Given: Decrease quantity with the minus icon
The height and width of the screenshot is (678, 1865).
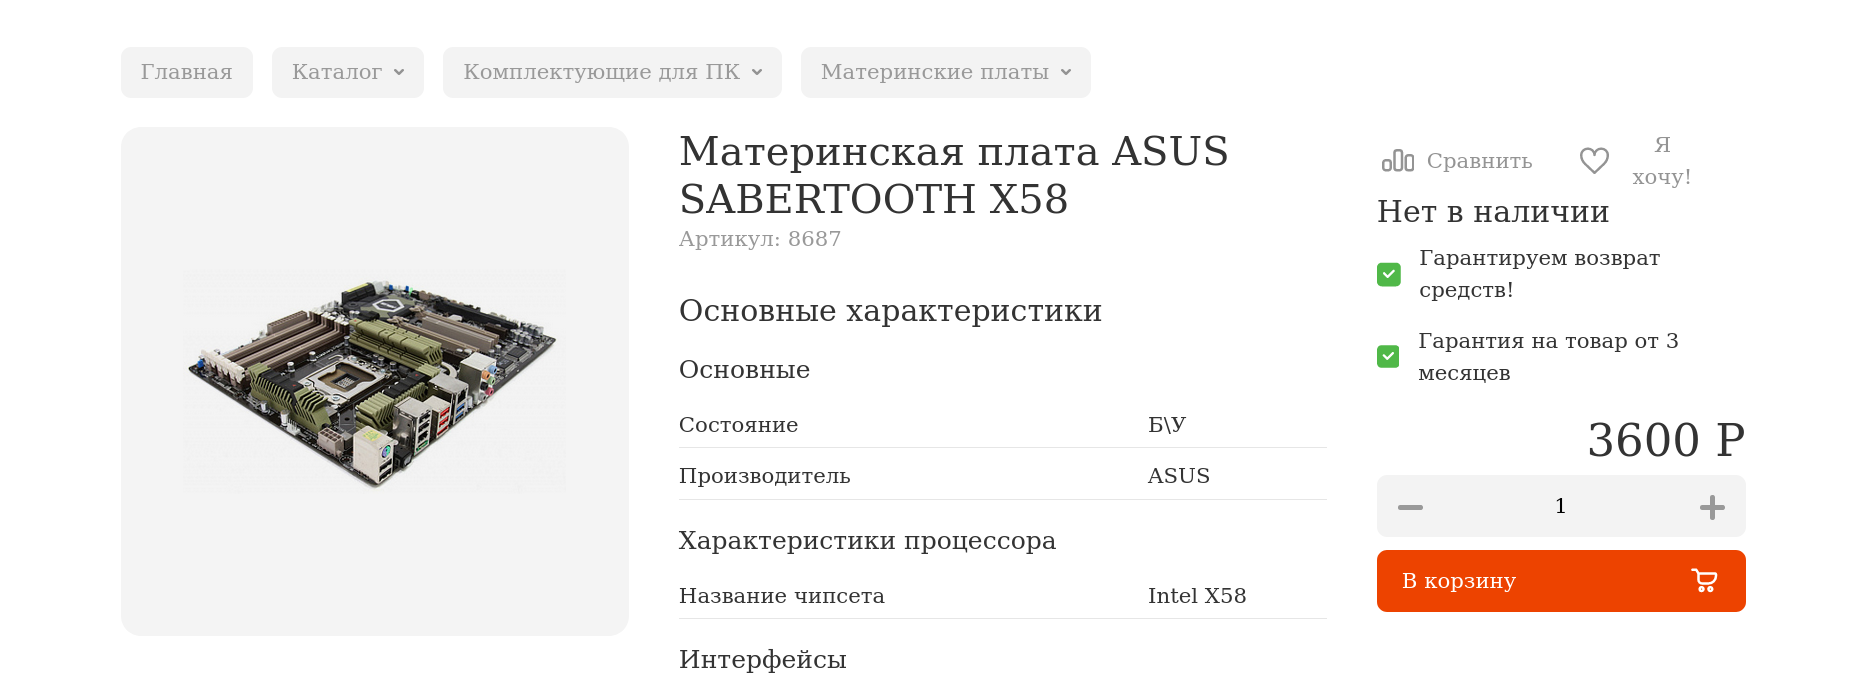Looking at the screenshot, I should 1410,507.
